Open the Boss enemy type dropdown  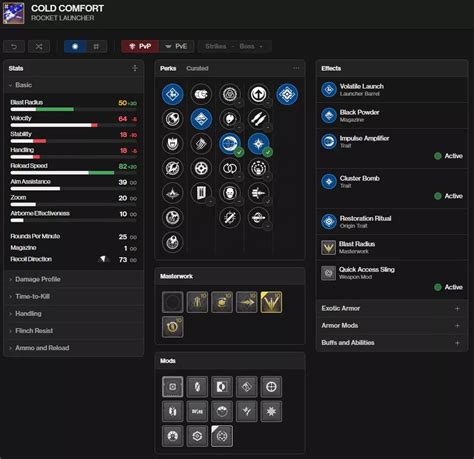point(251,46)
